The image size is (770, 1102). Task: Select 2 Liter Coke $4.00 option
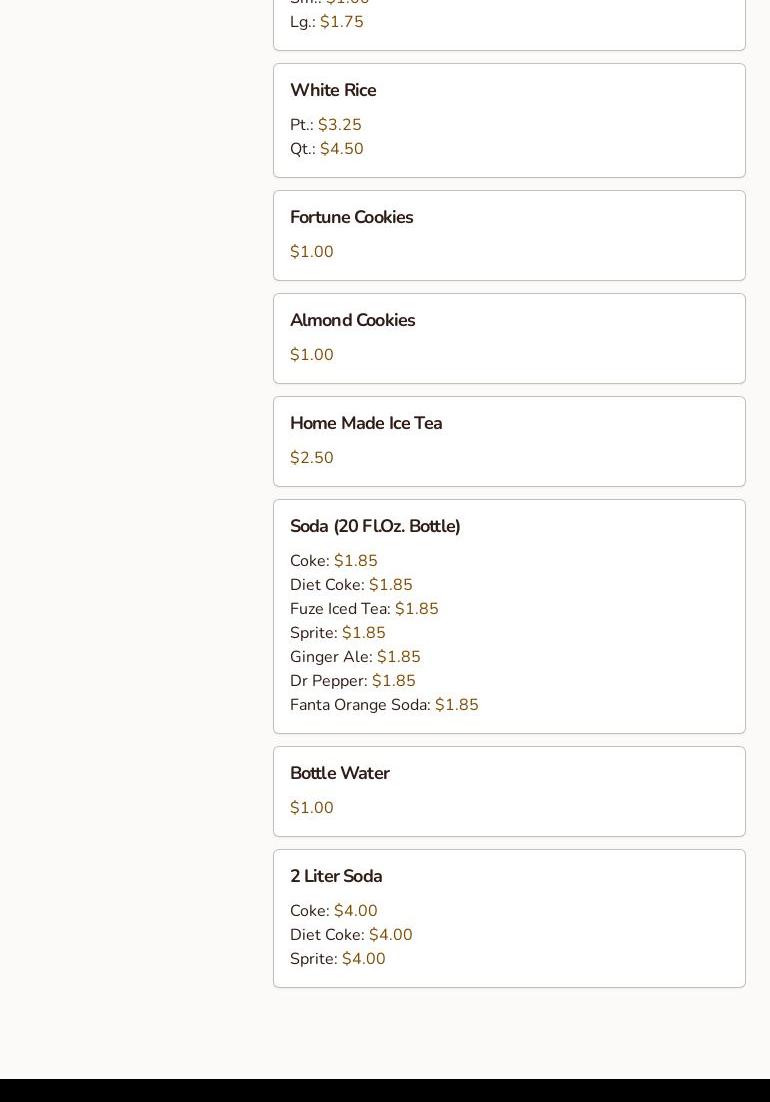point(334,911)
